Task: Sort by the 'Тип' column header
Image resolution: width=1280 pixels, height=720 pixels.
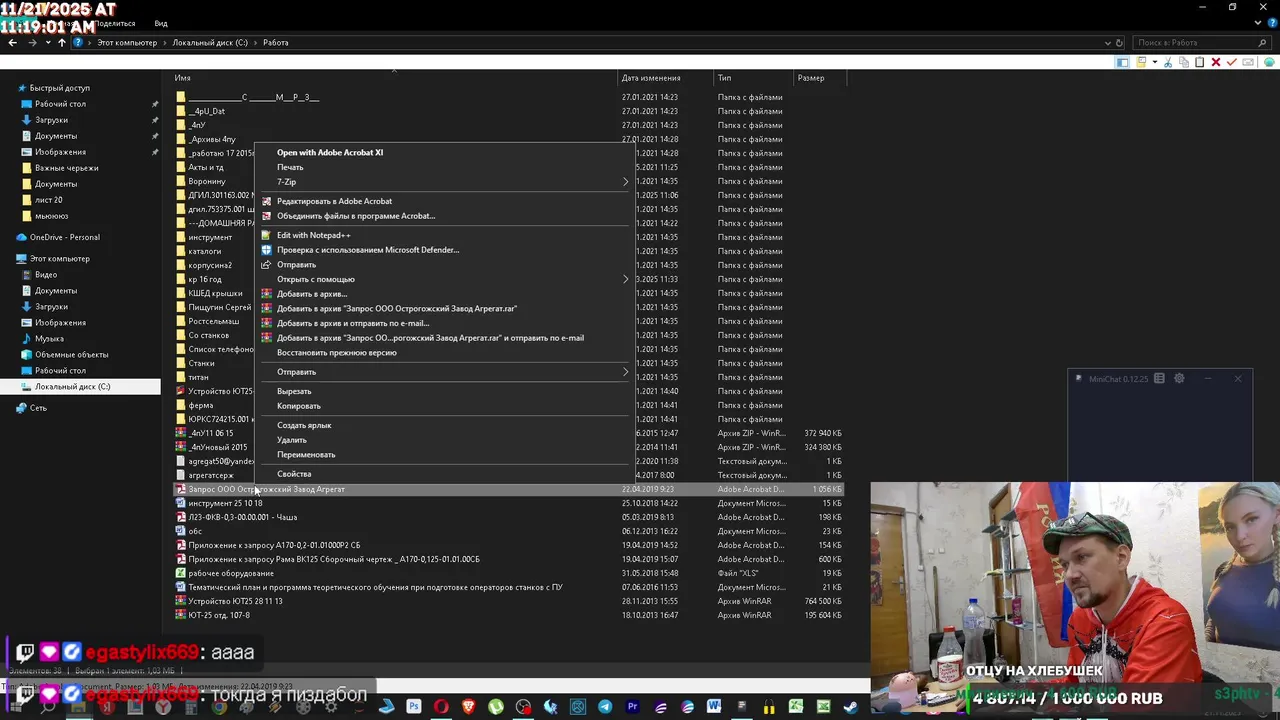Action: 724,78
